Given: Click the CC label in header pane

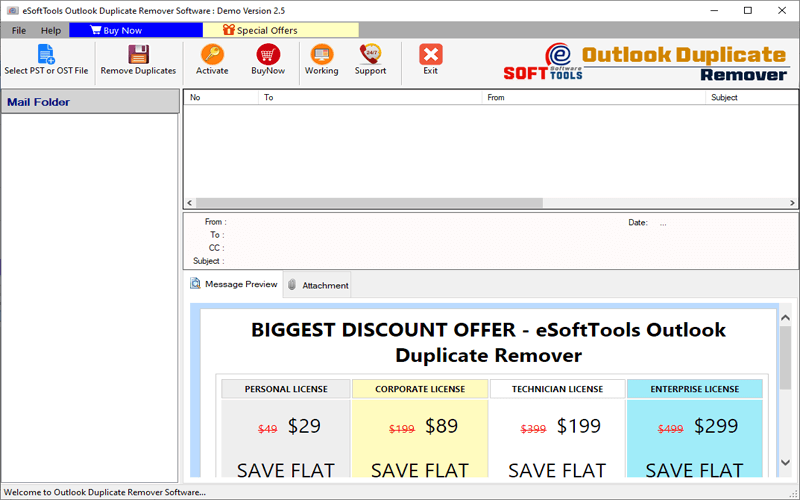Looking at the screenshot, I should (216, 248).
